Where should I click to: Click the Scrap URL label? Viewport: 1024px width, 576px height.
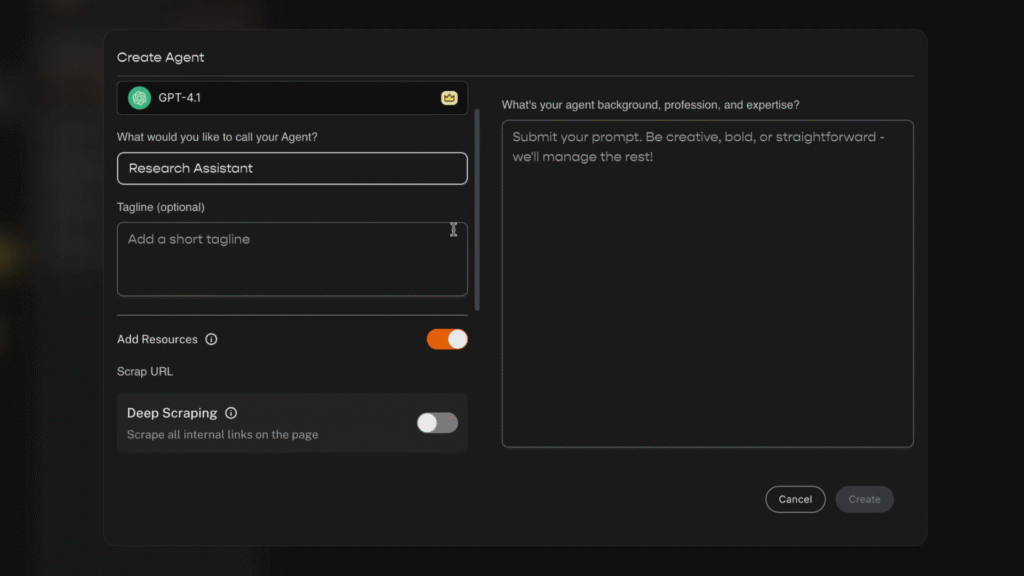point(145,372)
